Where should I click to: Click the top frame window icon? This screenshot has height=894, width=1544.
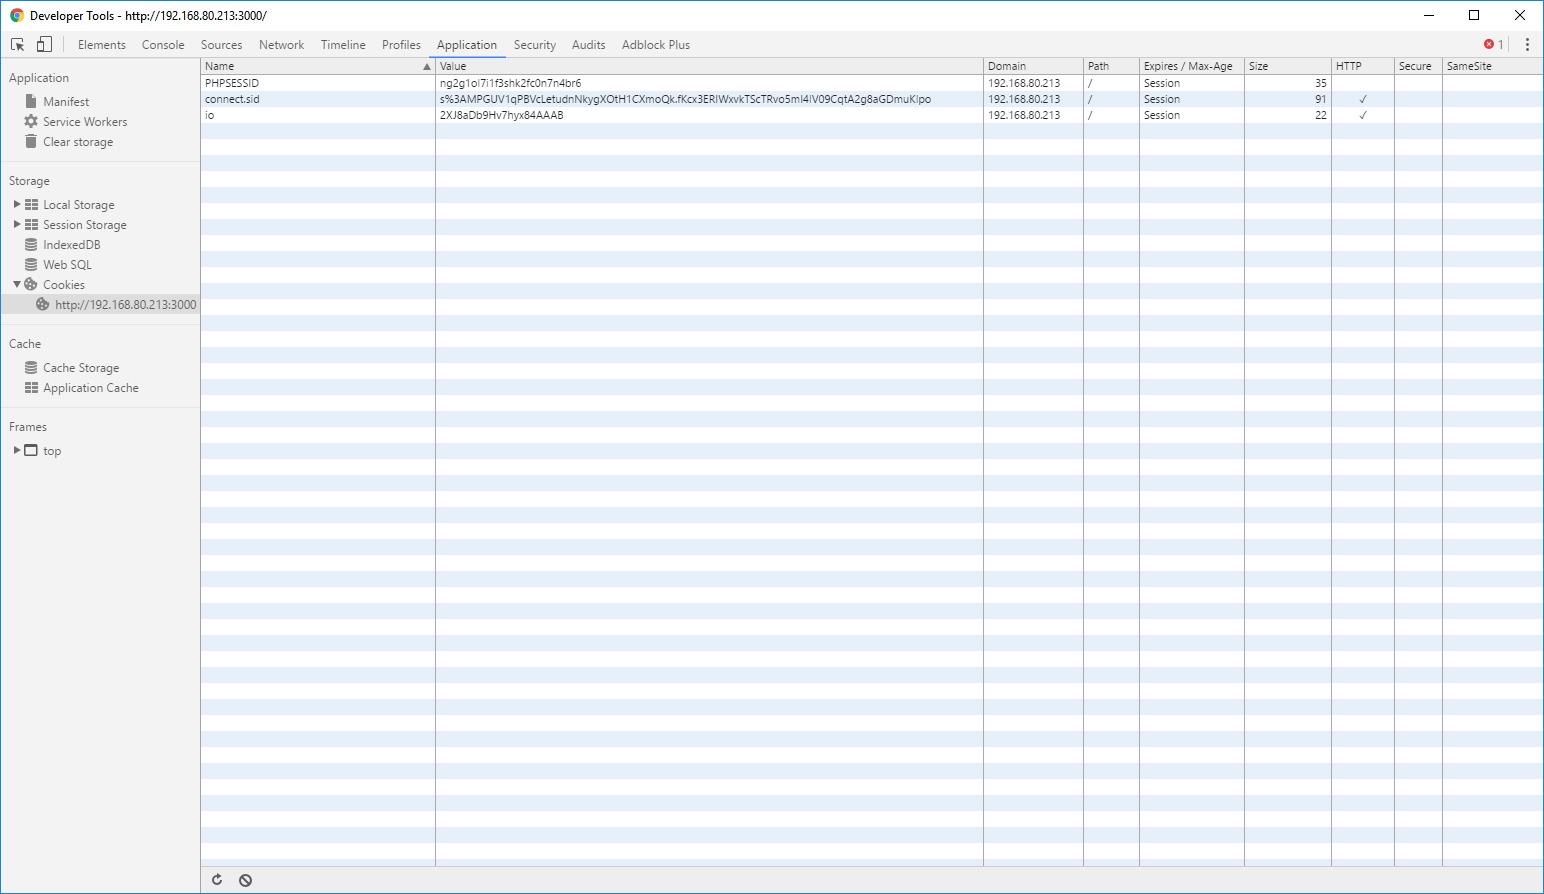pyautogui.click(x=31, y=450)
